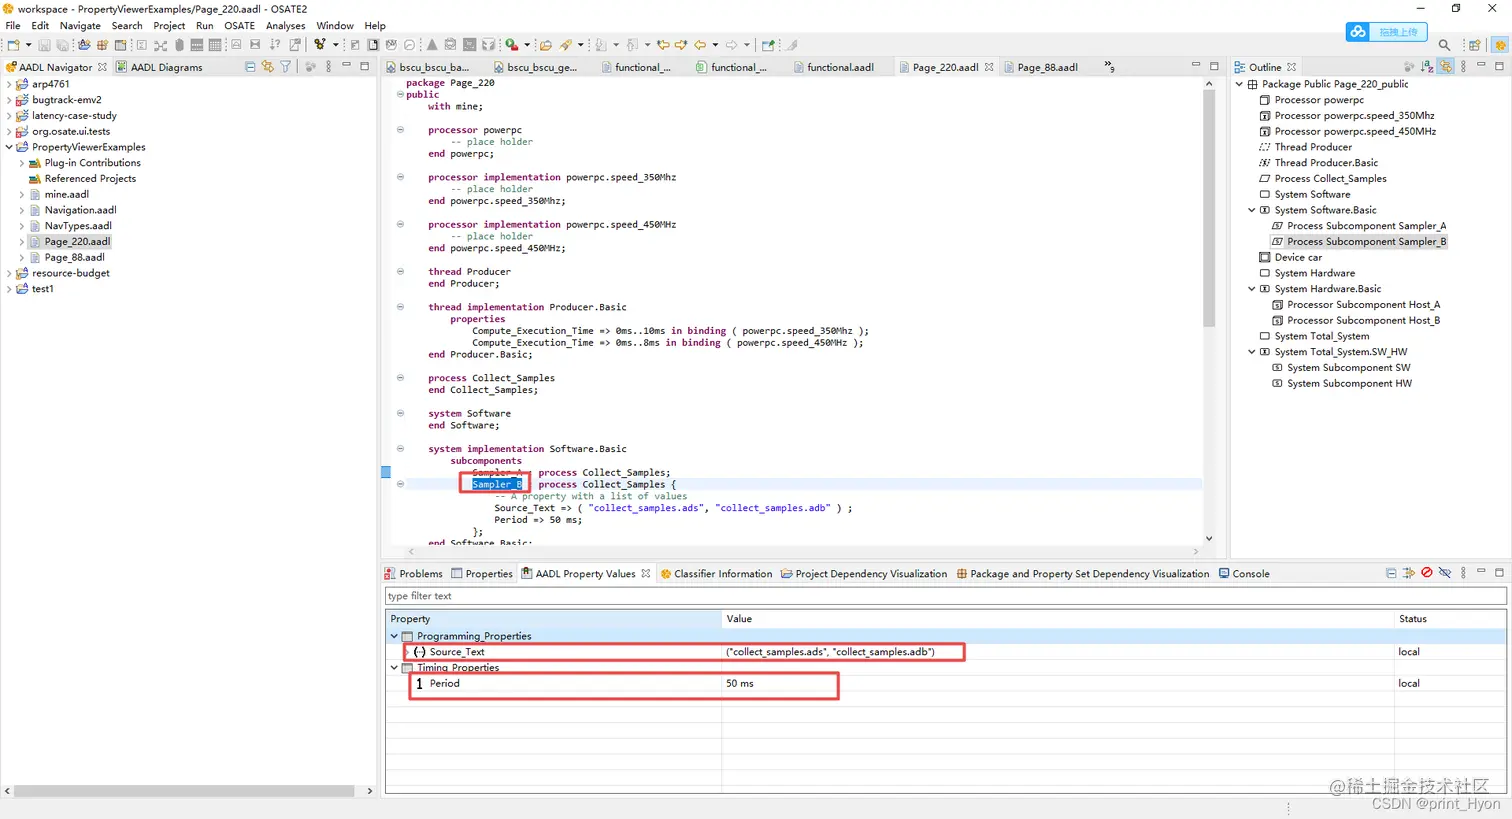Collapse the Programming_Properties group

[394, 636]
